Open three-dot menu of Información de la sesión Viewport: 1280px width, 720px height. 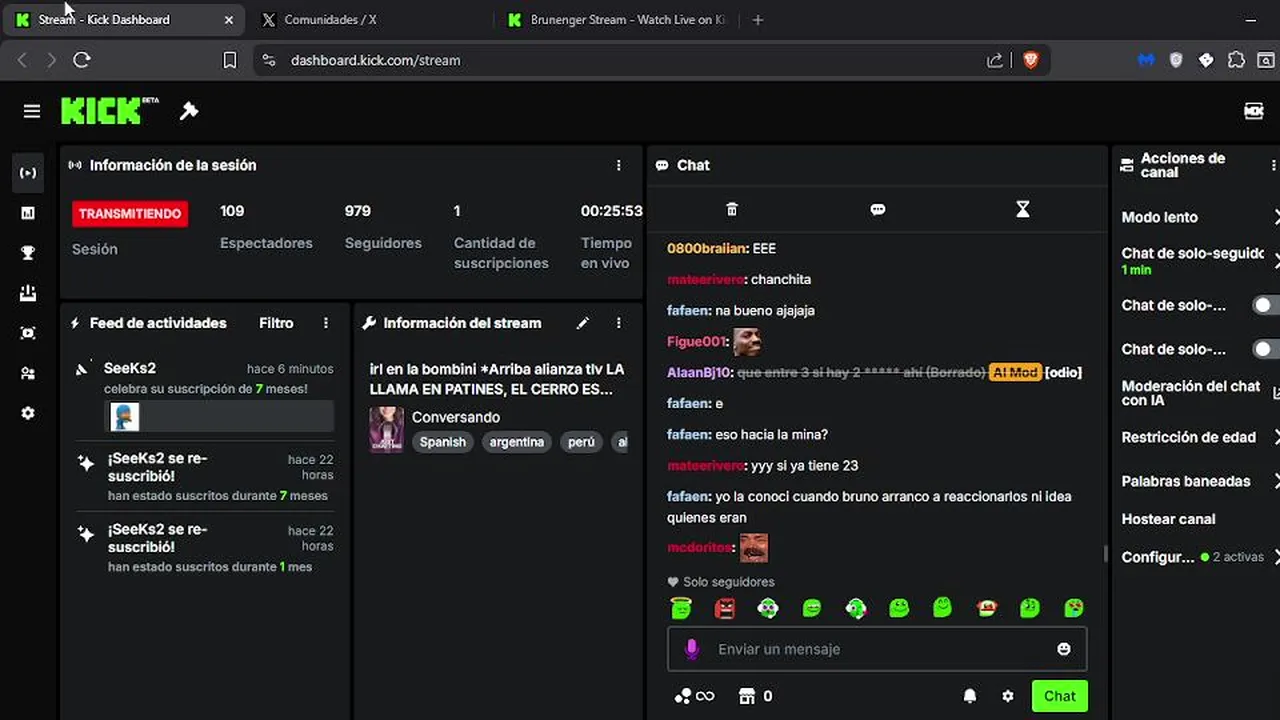pyautogui.click(x=618, y=165)
